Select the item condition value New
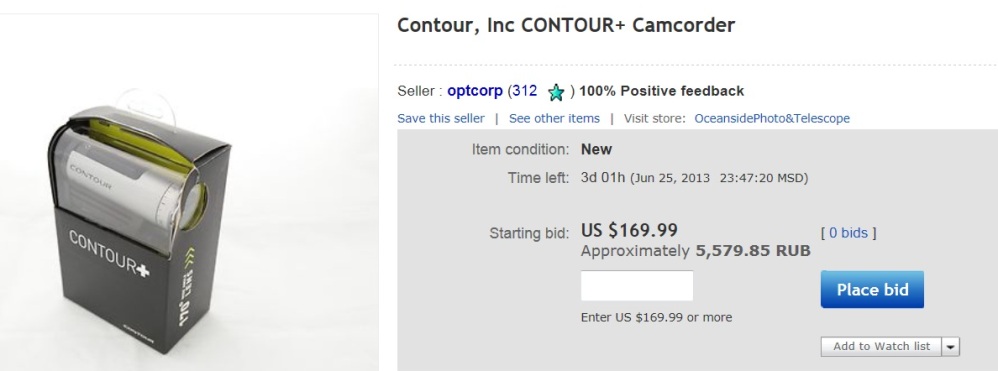Viewport: 998px width, 371px height. pyautogui.click(x=596, y=150)
